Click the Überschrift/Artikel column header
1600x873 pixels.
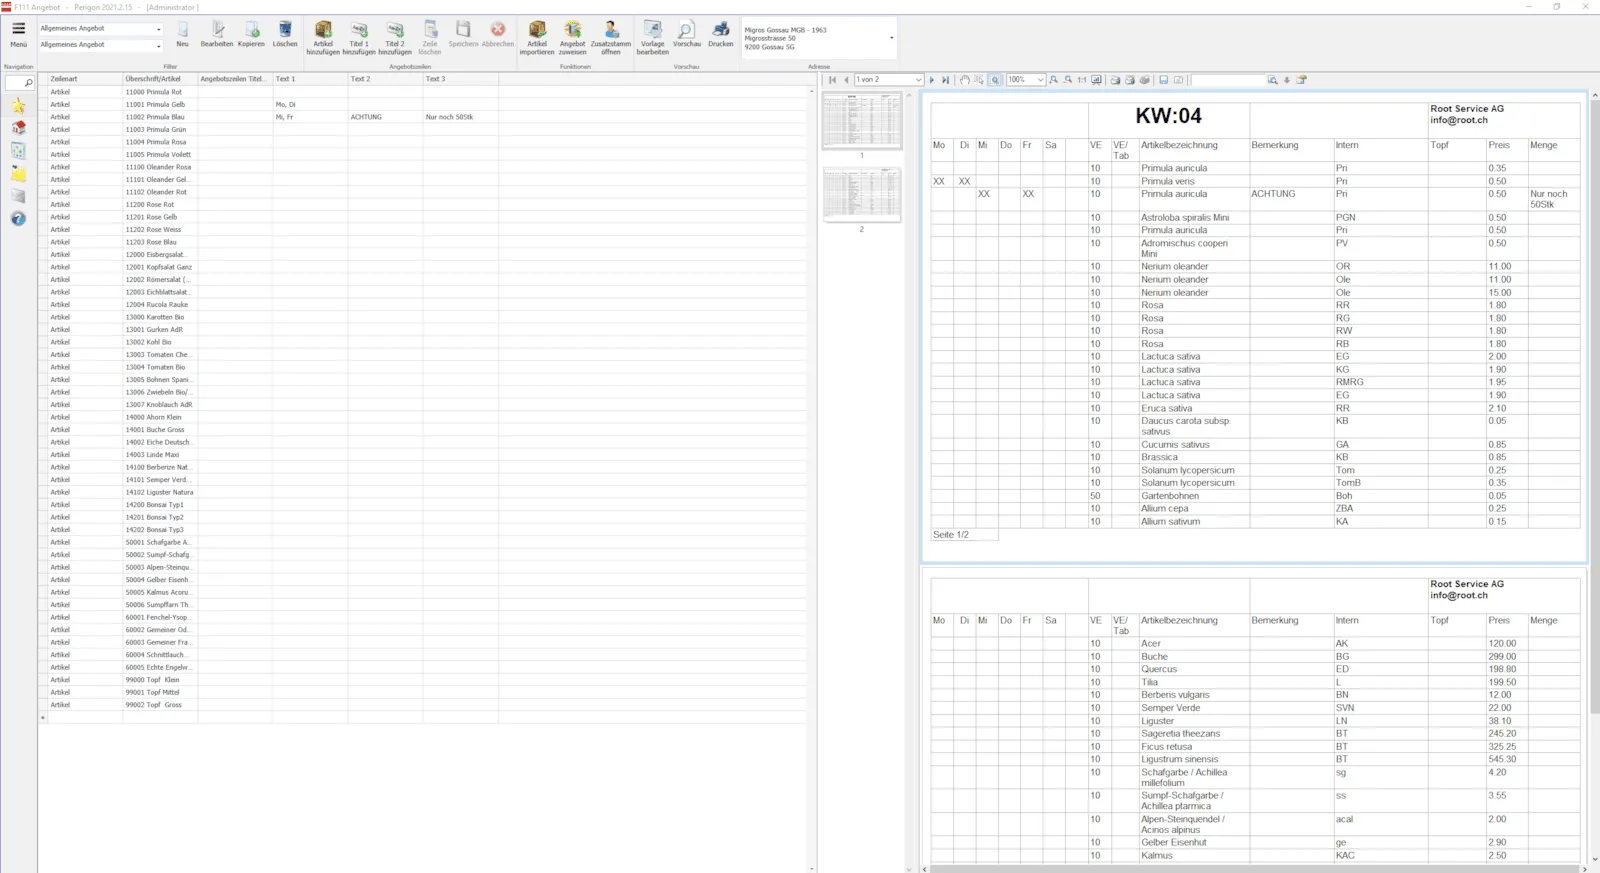pos(160,79)
